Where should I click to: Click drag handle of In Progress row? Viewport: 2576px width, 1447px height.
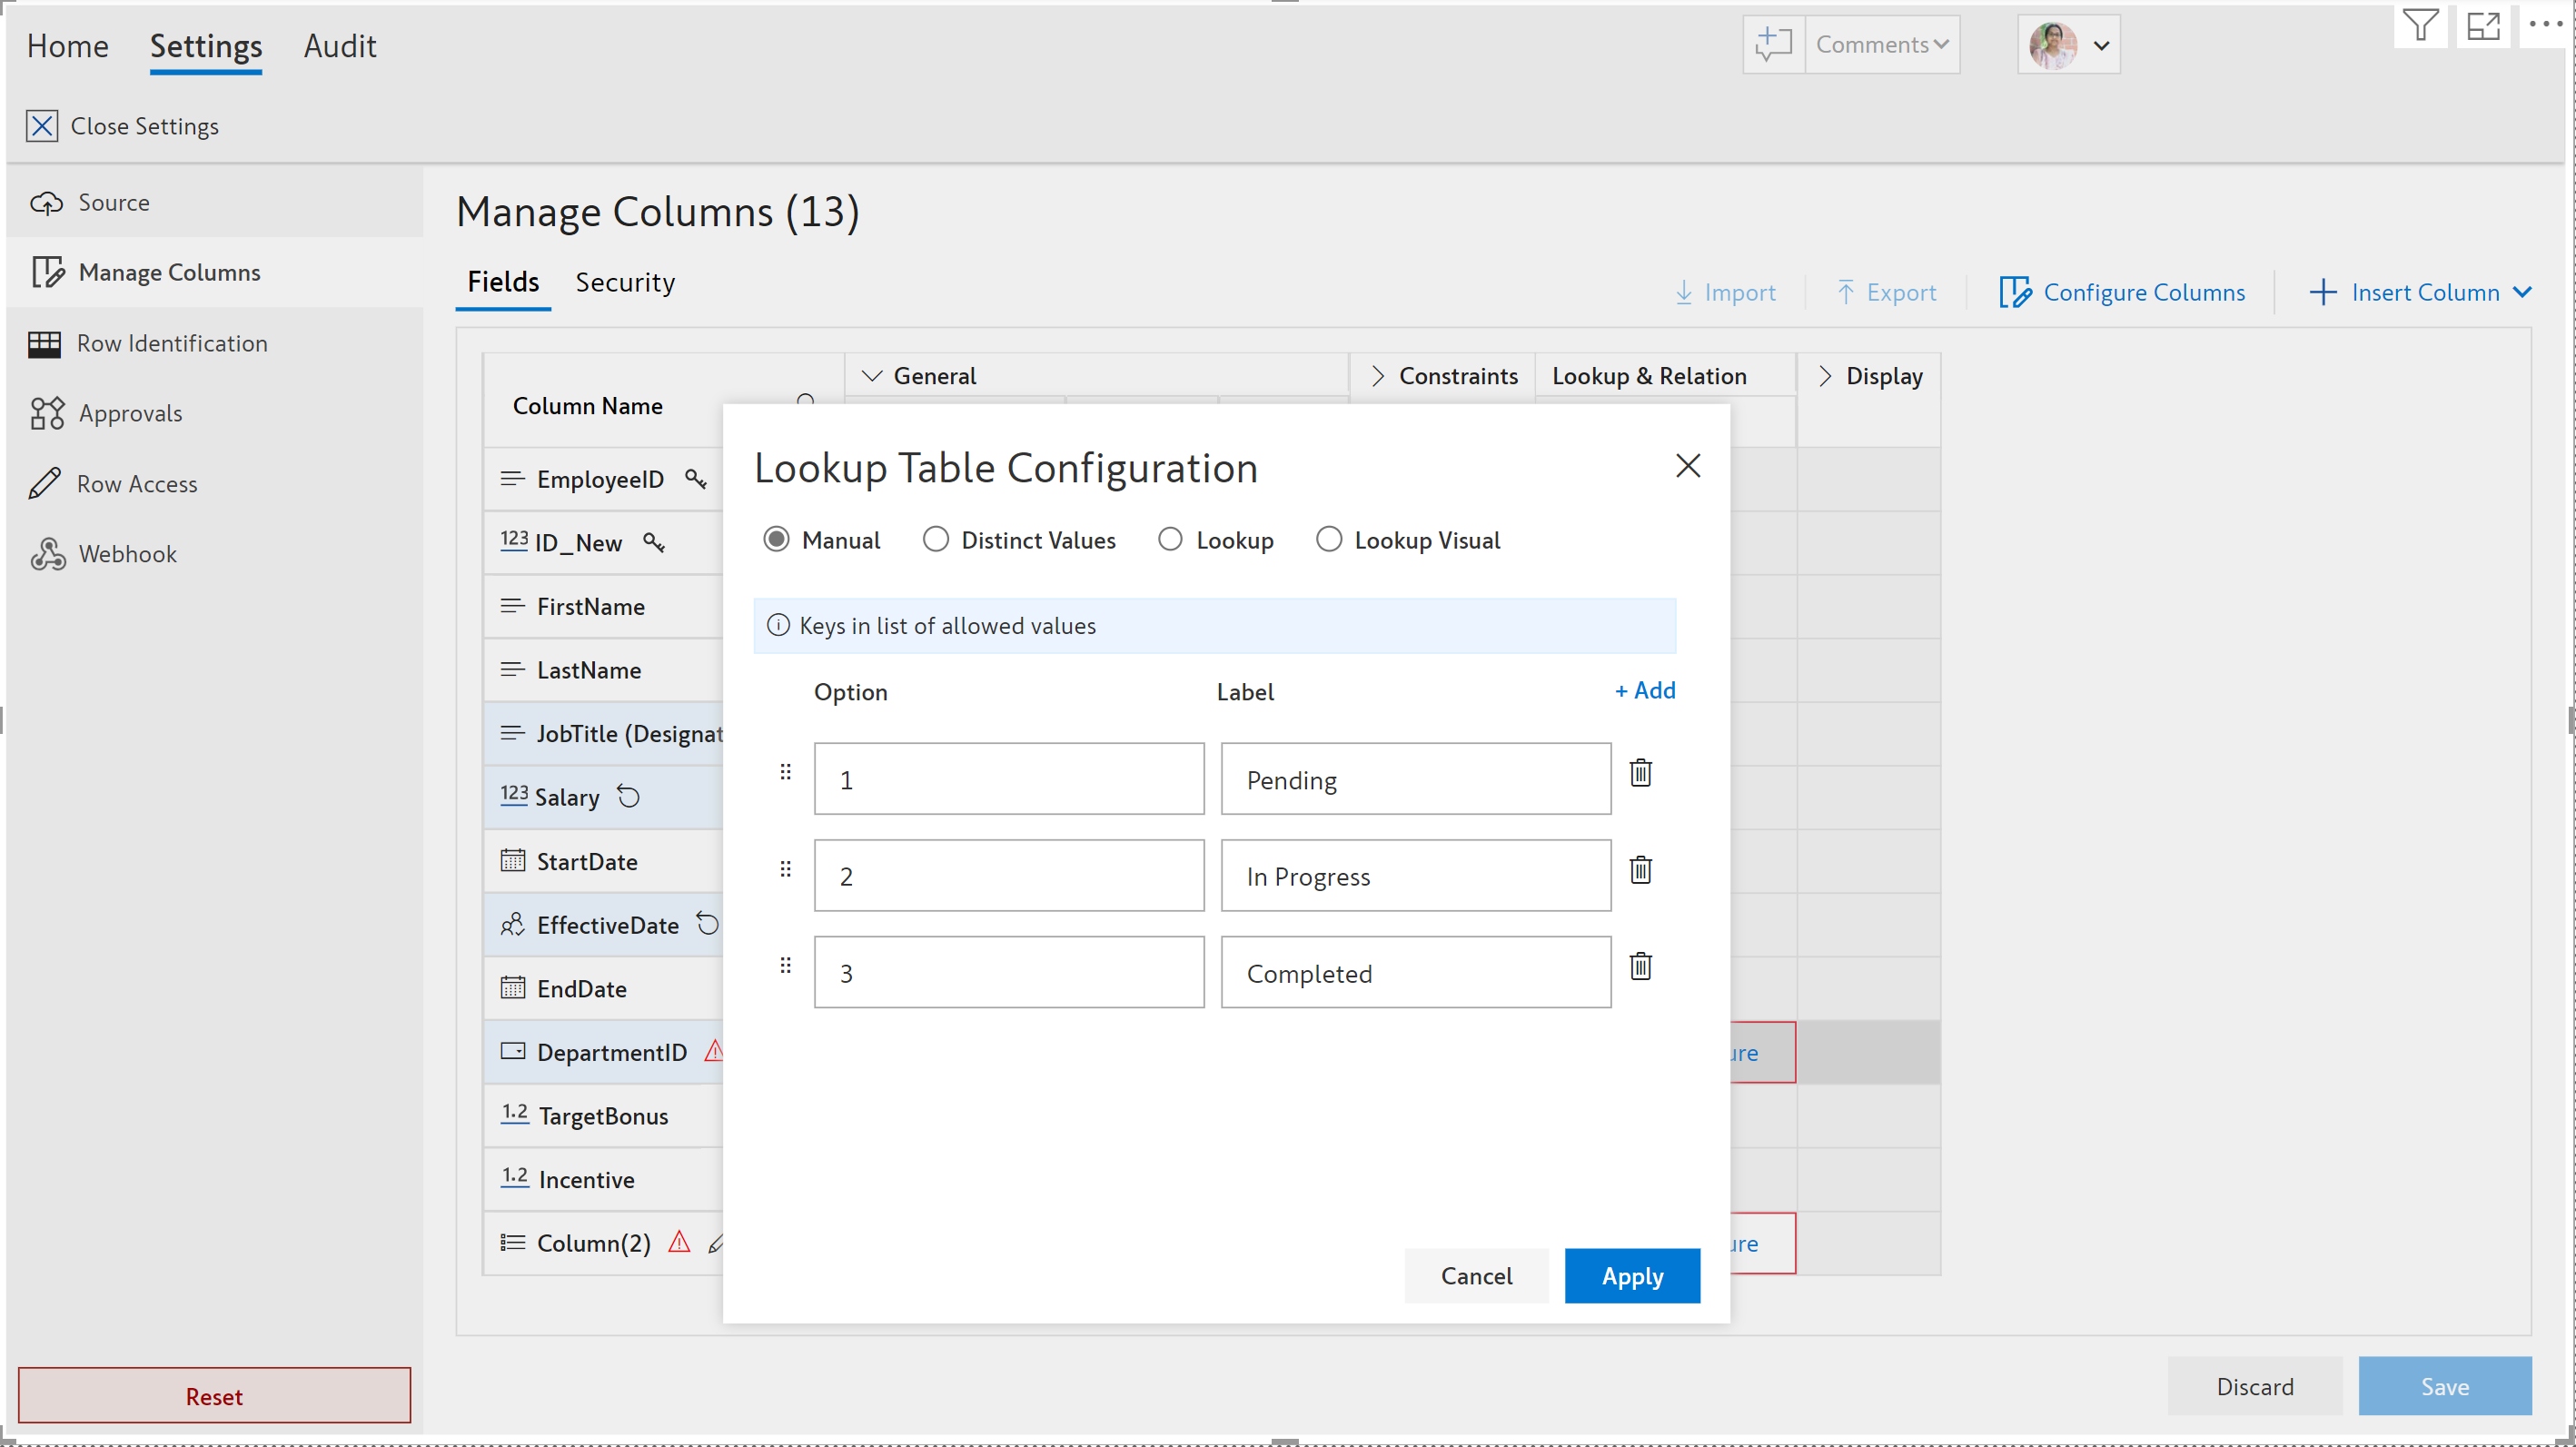click(x=785, y=869)
